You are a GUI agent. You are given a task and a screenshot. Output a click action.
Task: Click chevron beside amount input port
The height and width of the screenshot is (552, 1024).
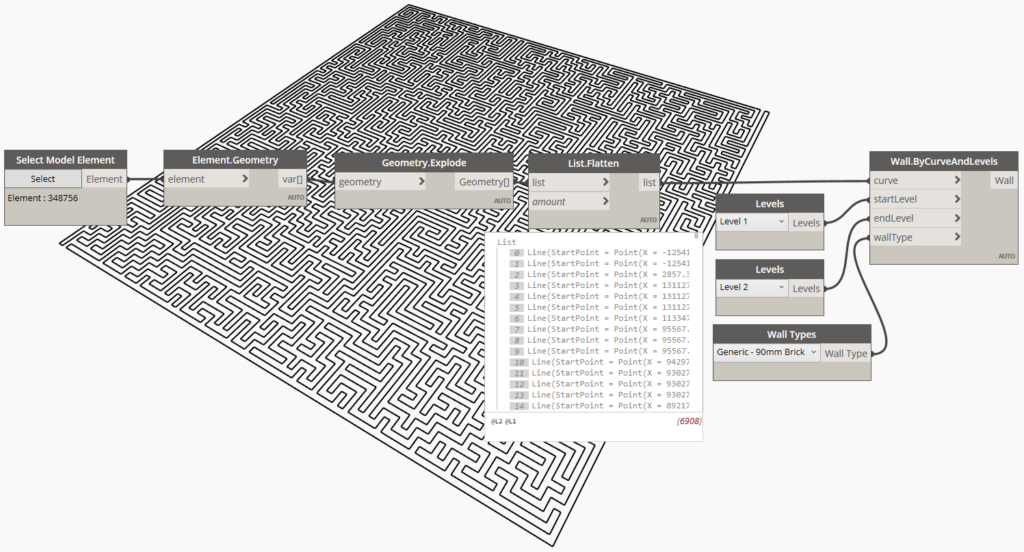(x=605, y=201)
